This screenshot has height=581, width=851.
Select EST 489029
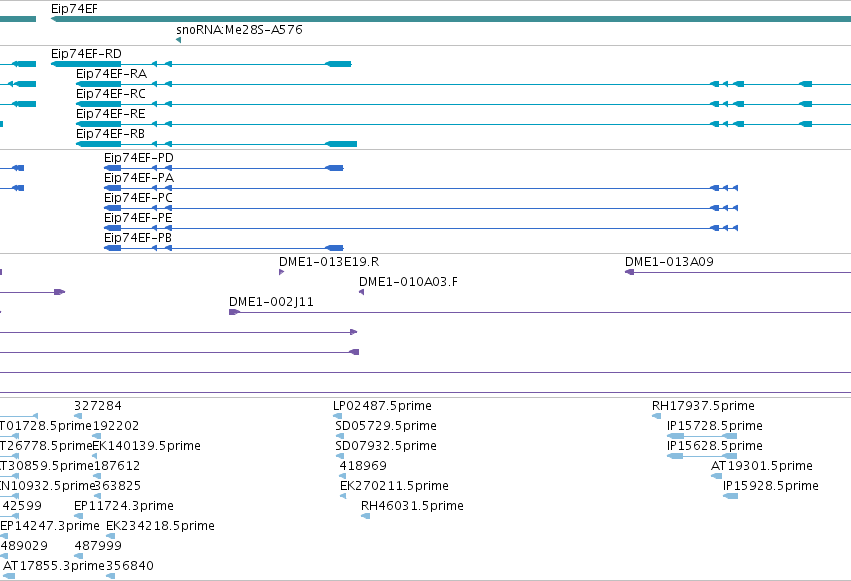24,546
